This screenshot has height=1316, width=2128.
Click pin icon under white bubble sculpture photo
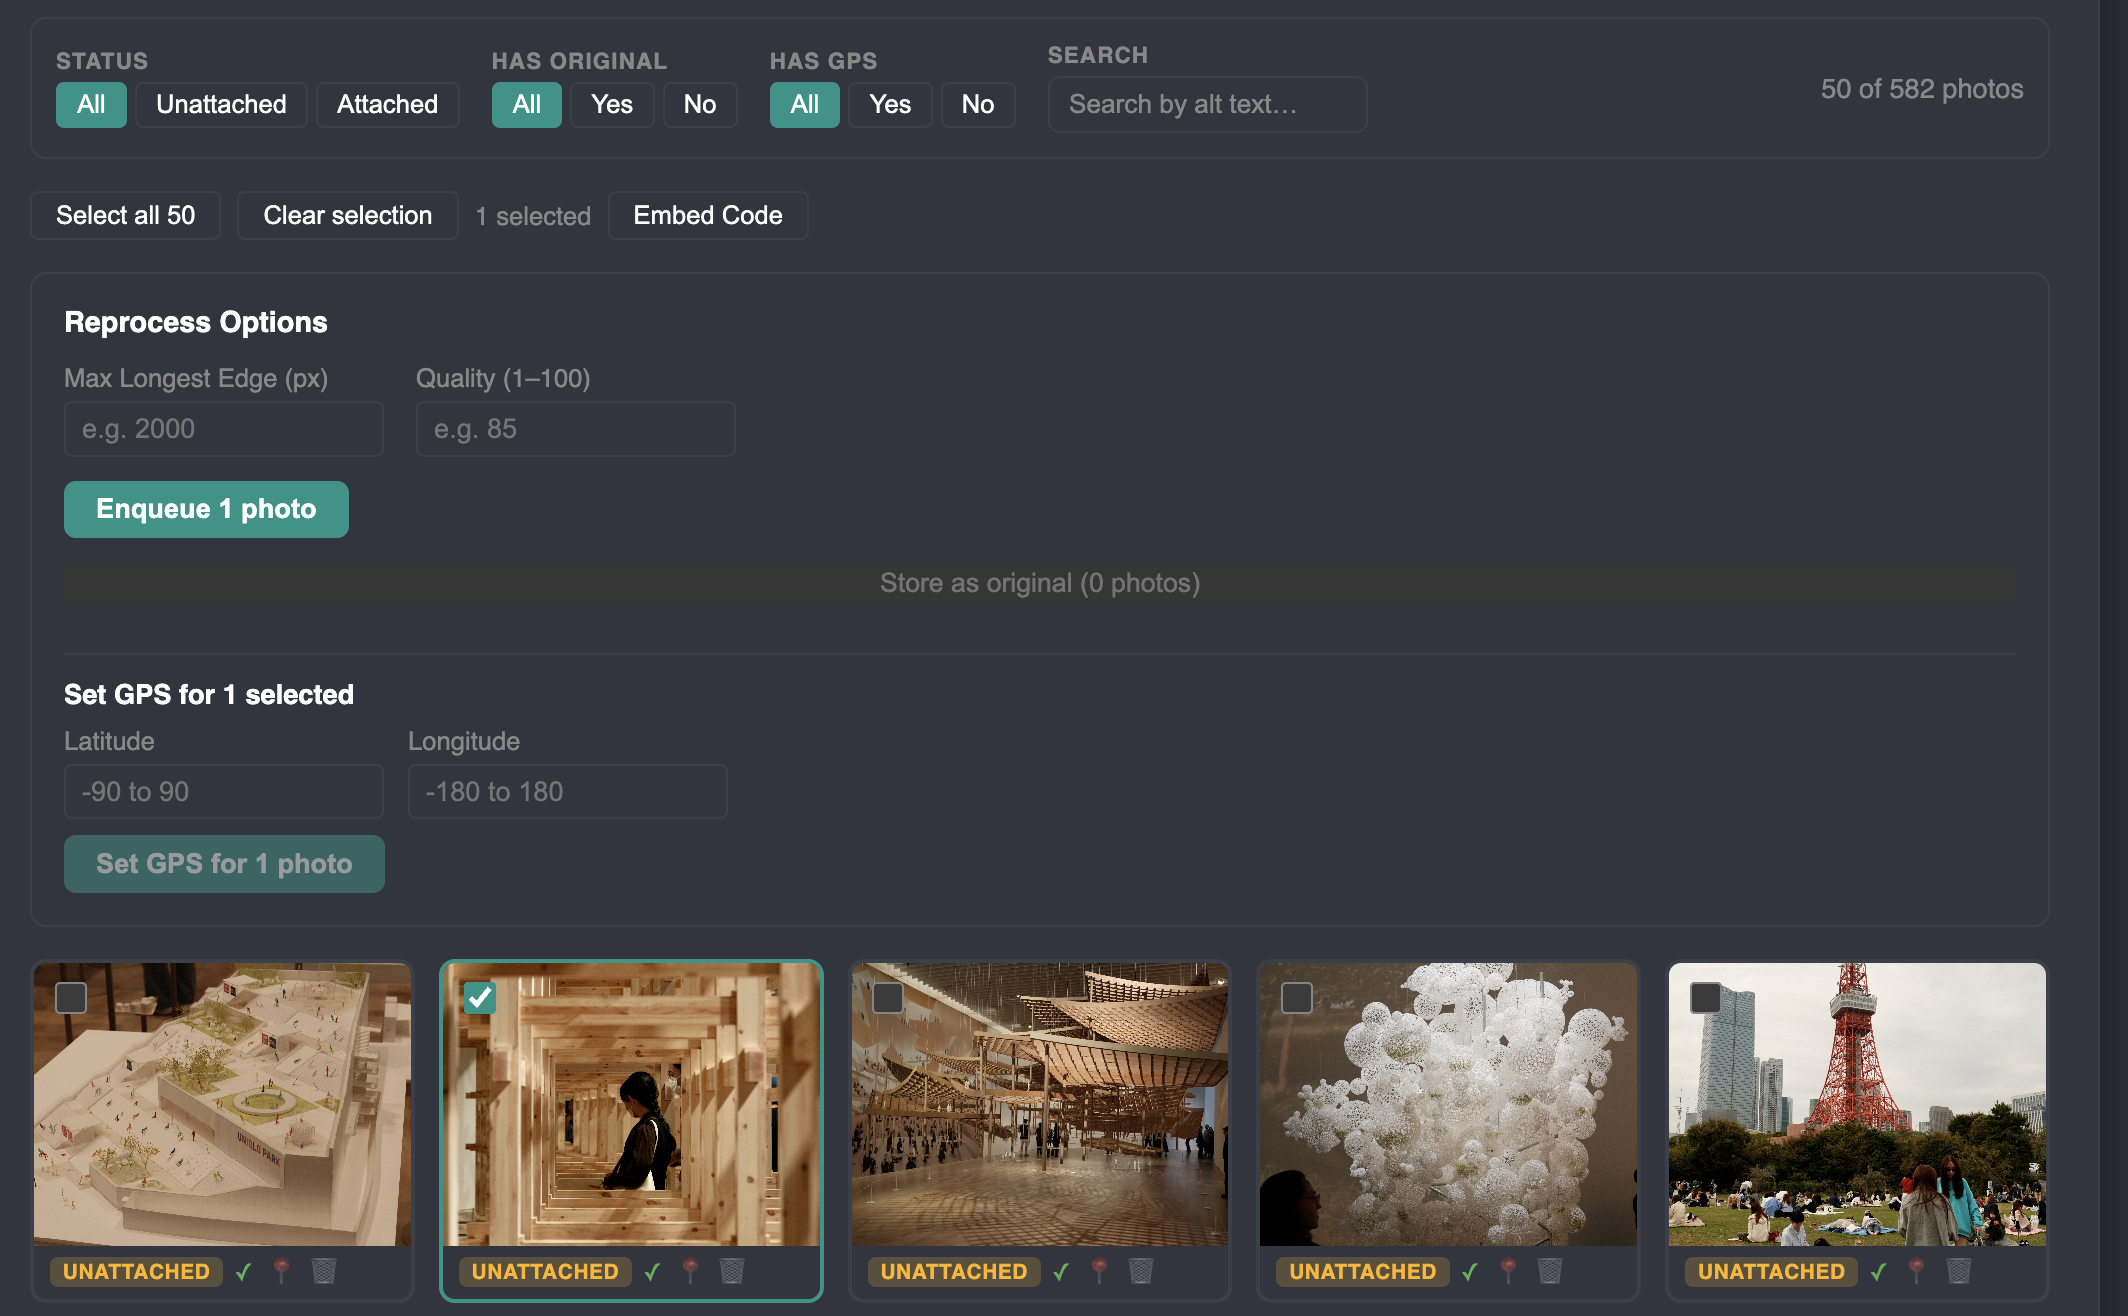tap(1508, 1271)
